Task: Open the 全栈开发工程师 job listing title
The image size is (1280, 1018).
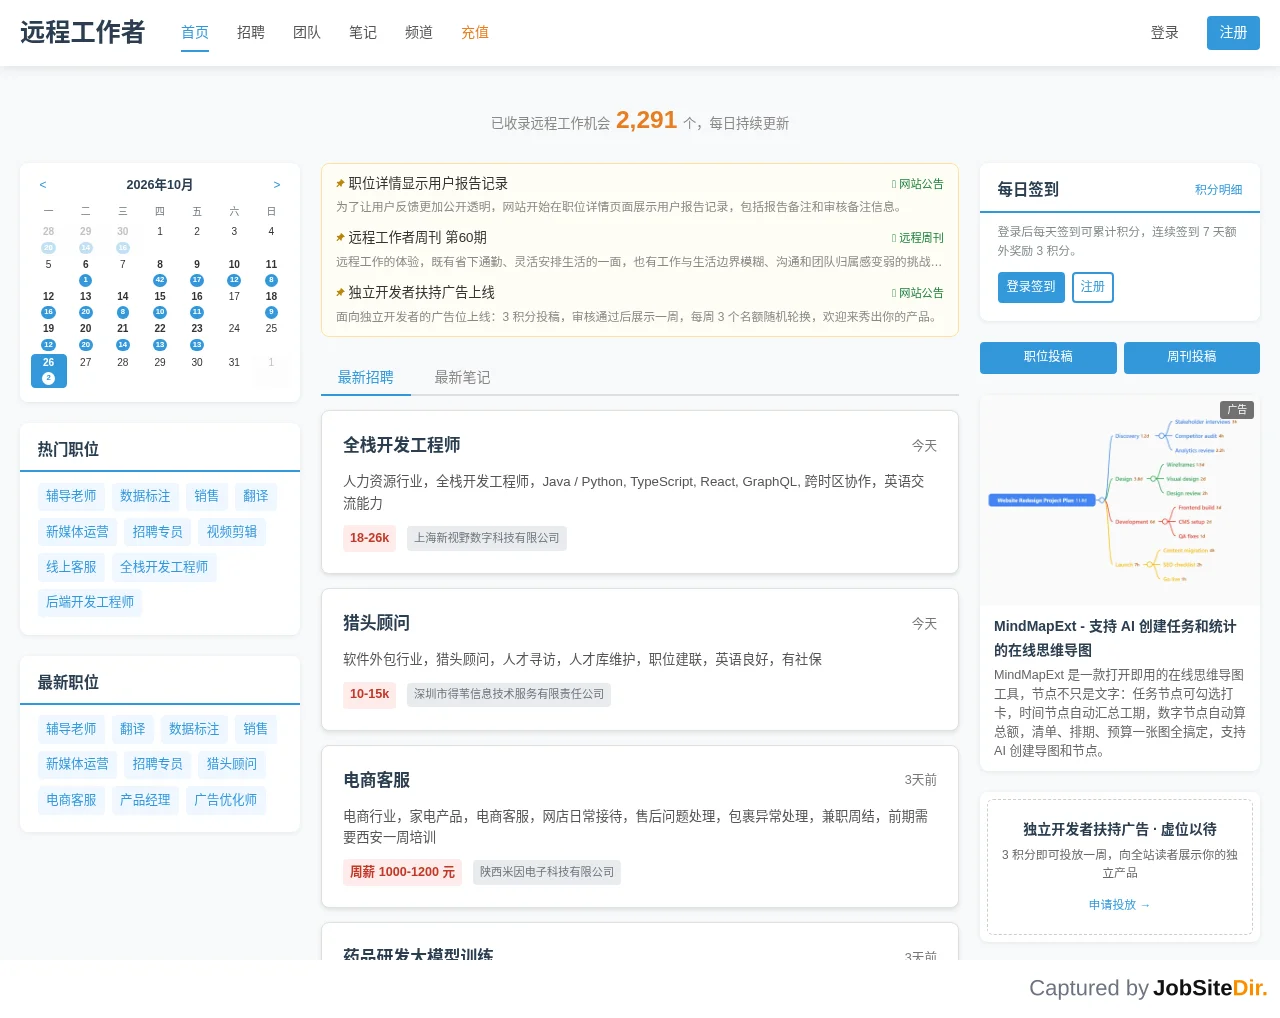Action: [402, 445]
